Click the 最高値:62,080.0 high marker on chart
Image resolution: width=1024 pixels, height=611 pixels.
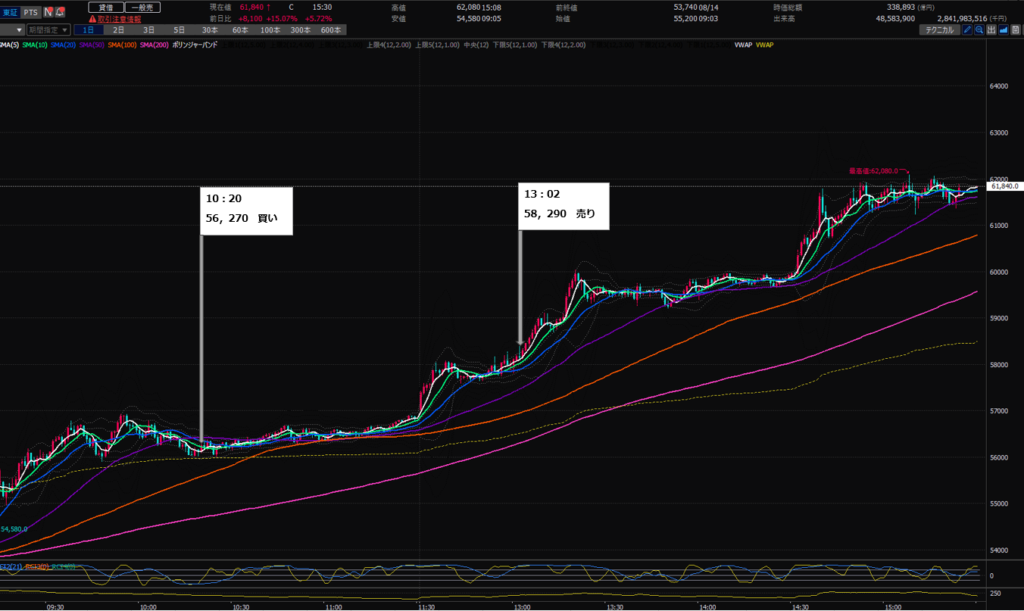point(873,171)
